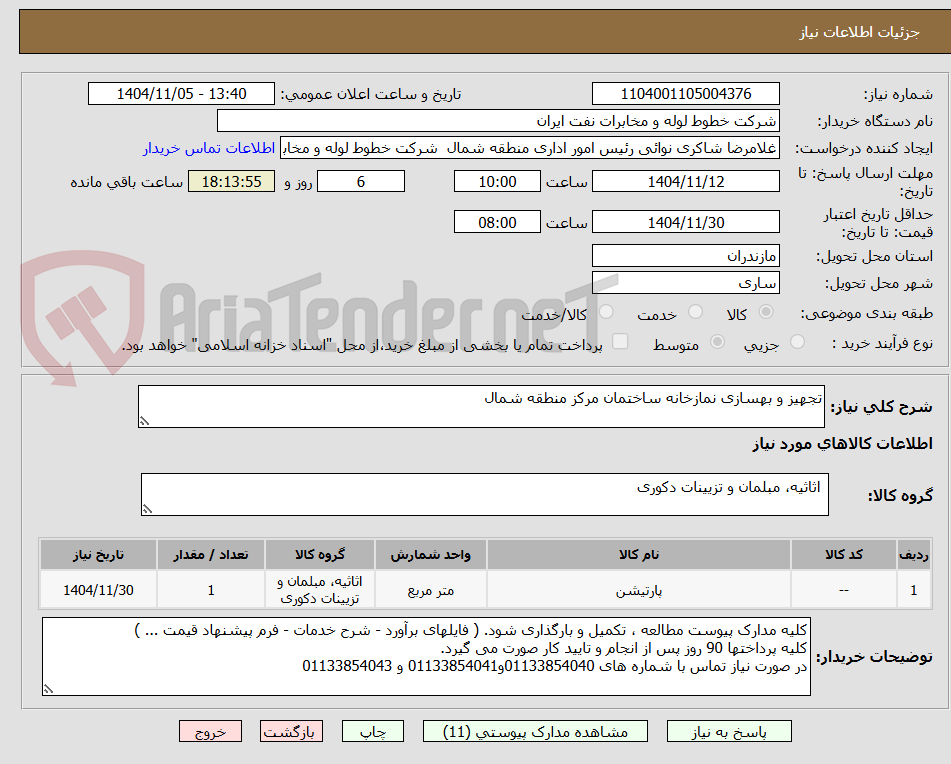Click the پارتیشن item name cell
This screenshot has width=951, height=764.
pyautogui.click(x=638, y=590)
